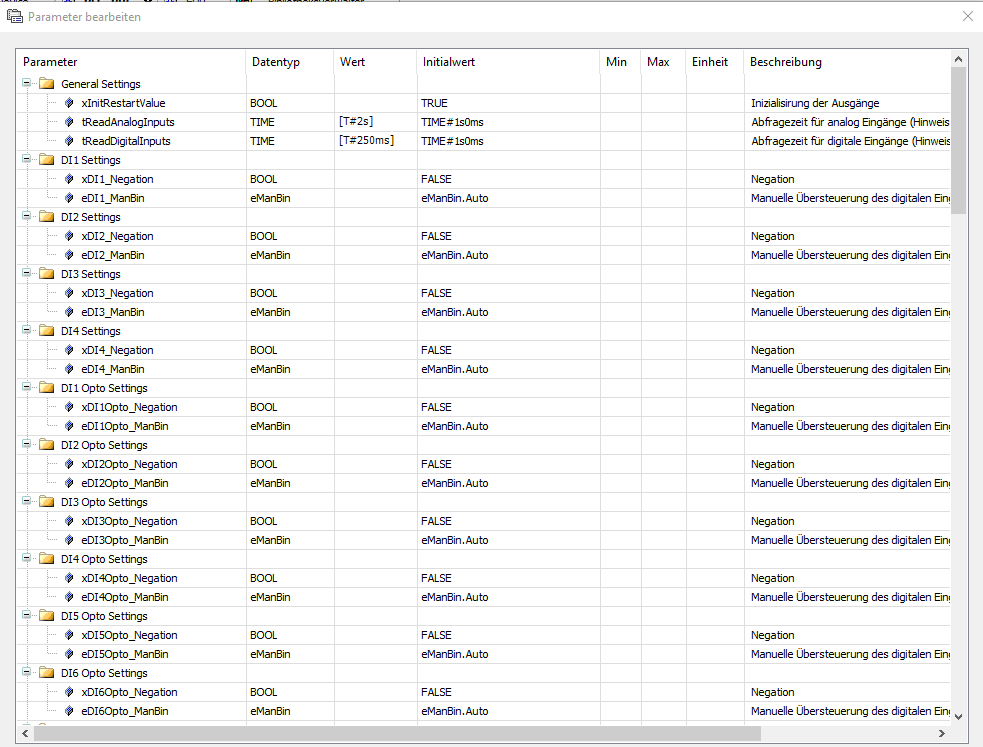Click the Parameter bearbeiten dialog title icon
The image size is (983, 747).
[x=14, y=16]
